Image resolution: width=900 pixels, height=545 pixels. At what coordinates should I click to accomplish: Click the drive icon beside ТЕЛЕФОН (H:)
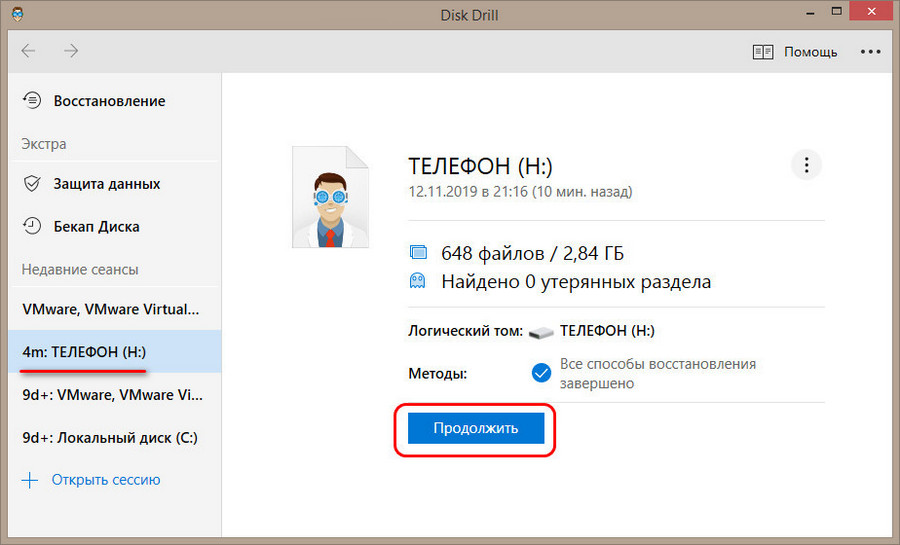pyautogui.click(x=541, y=332)
